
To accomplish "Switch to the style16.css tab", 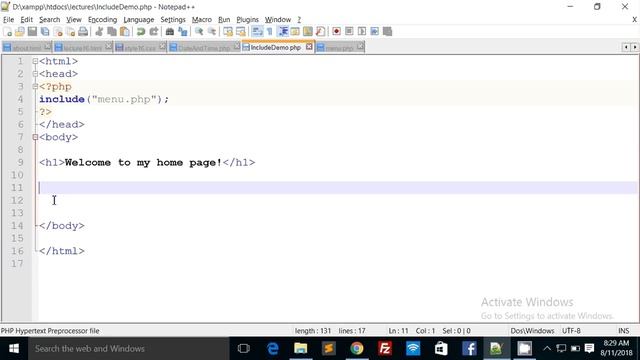I will (x=140, y=48).
